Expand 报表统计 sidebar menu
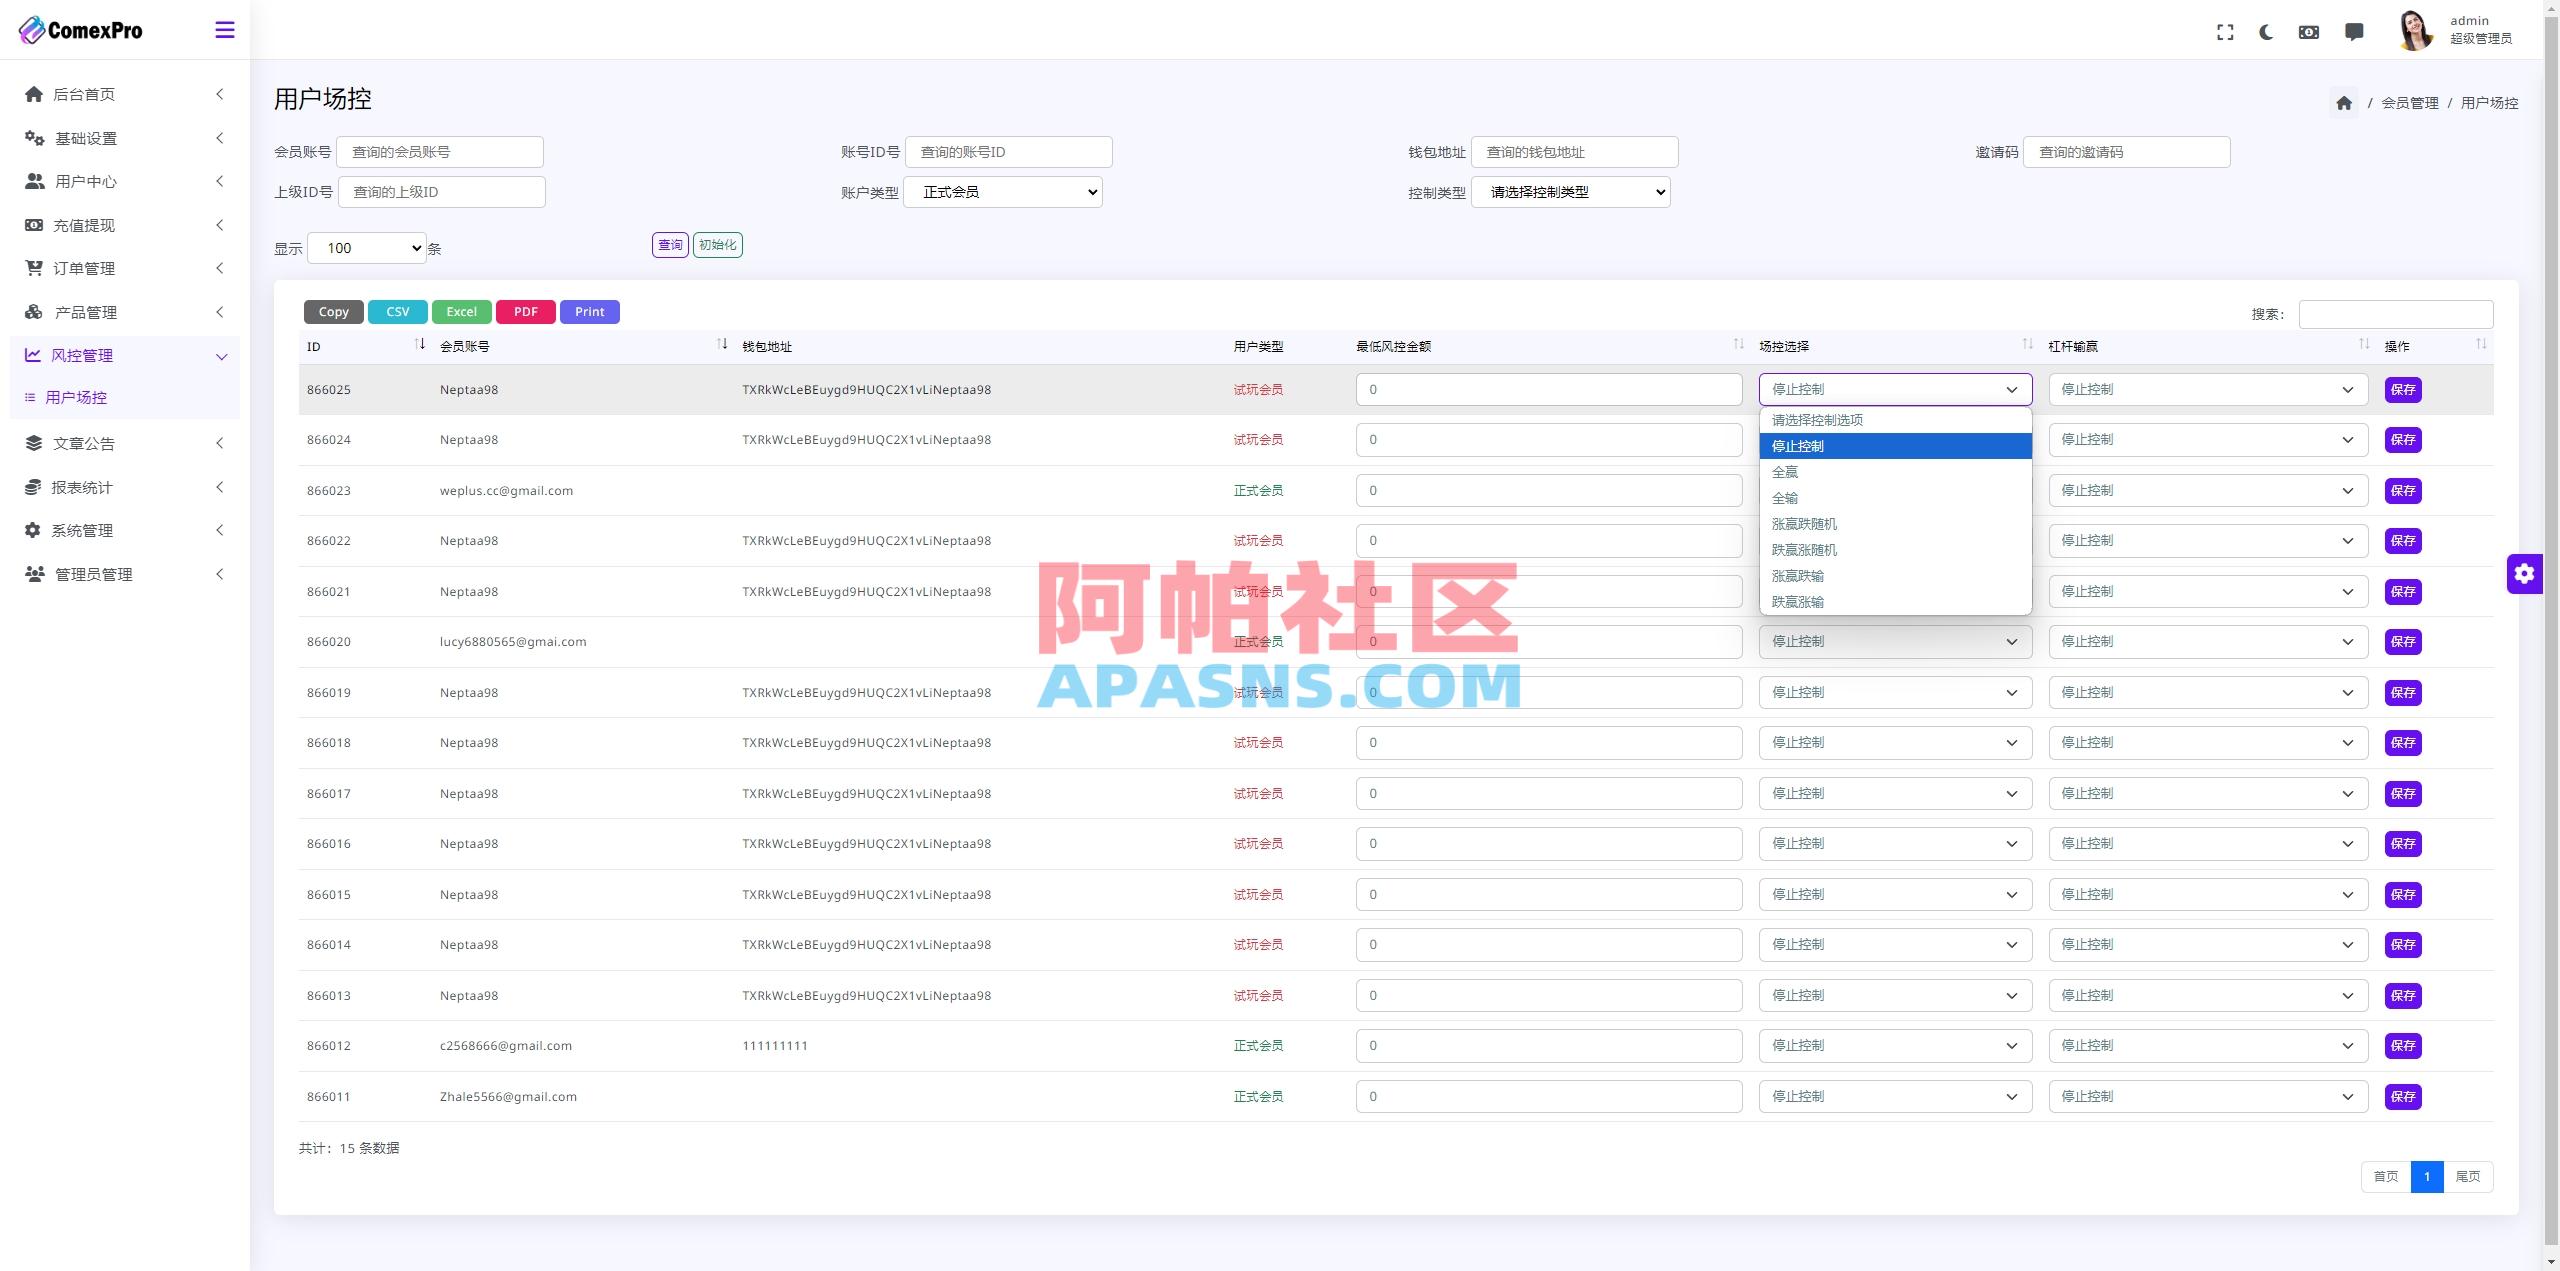This screenshot has width=2560, height=1271. pyautogui.click(x=125, y=487)
